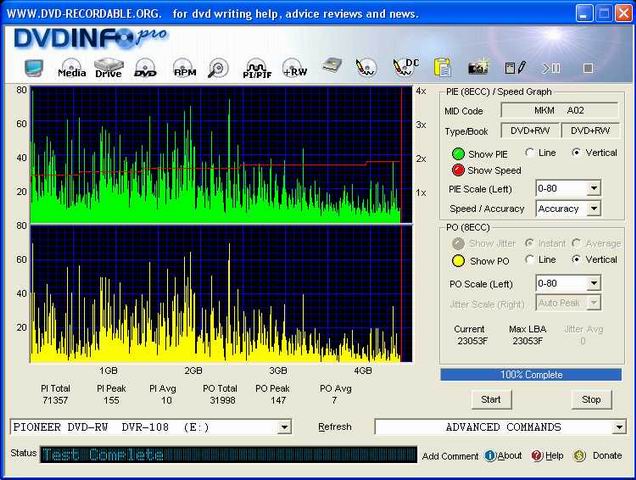The width and height of the screenshot is (636, 480).
Task: Click the Start button
Action: pyautogui.click(x=491, y=400)
